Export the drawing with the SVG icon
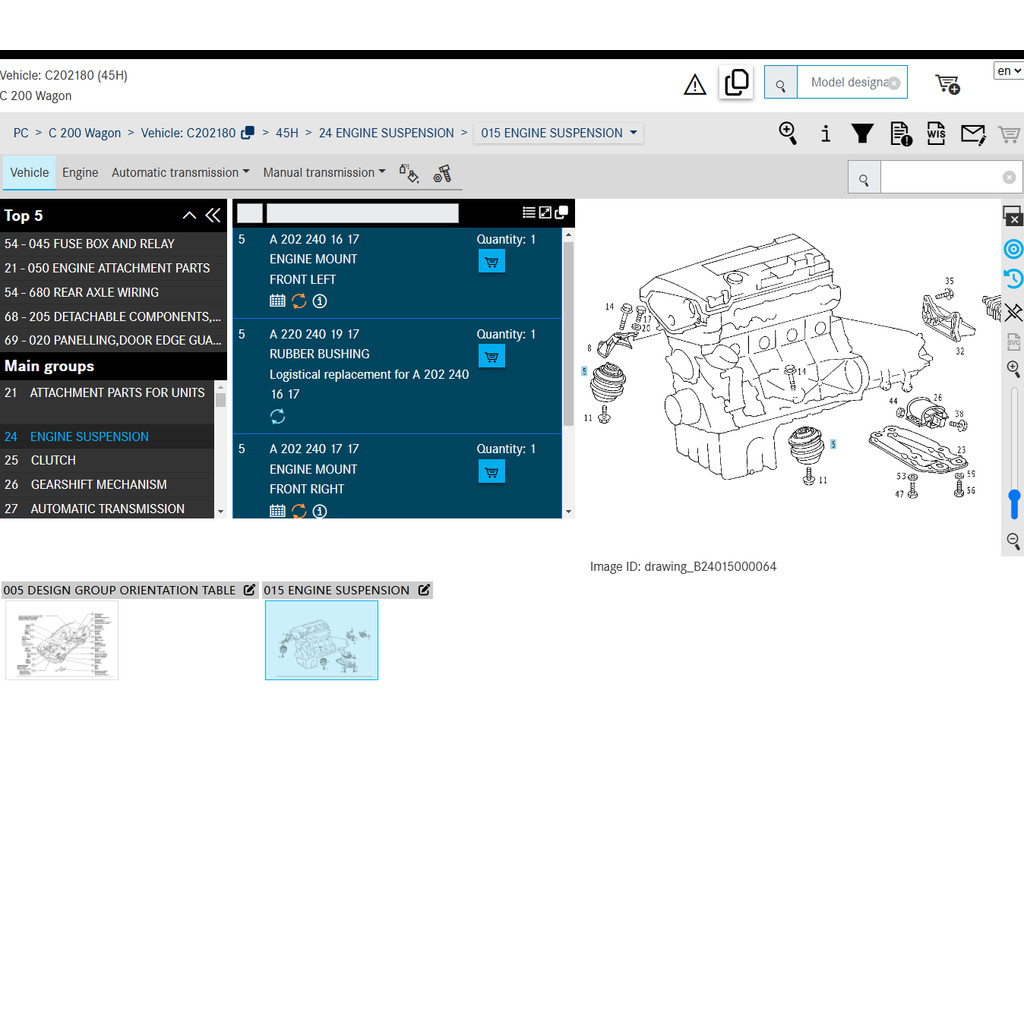Viewport: 1024px width, 1024px height. 1014,340
